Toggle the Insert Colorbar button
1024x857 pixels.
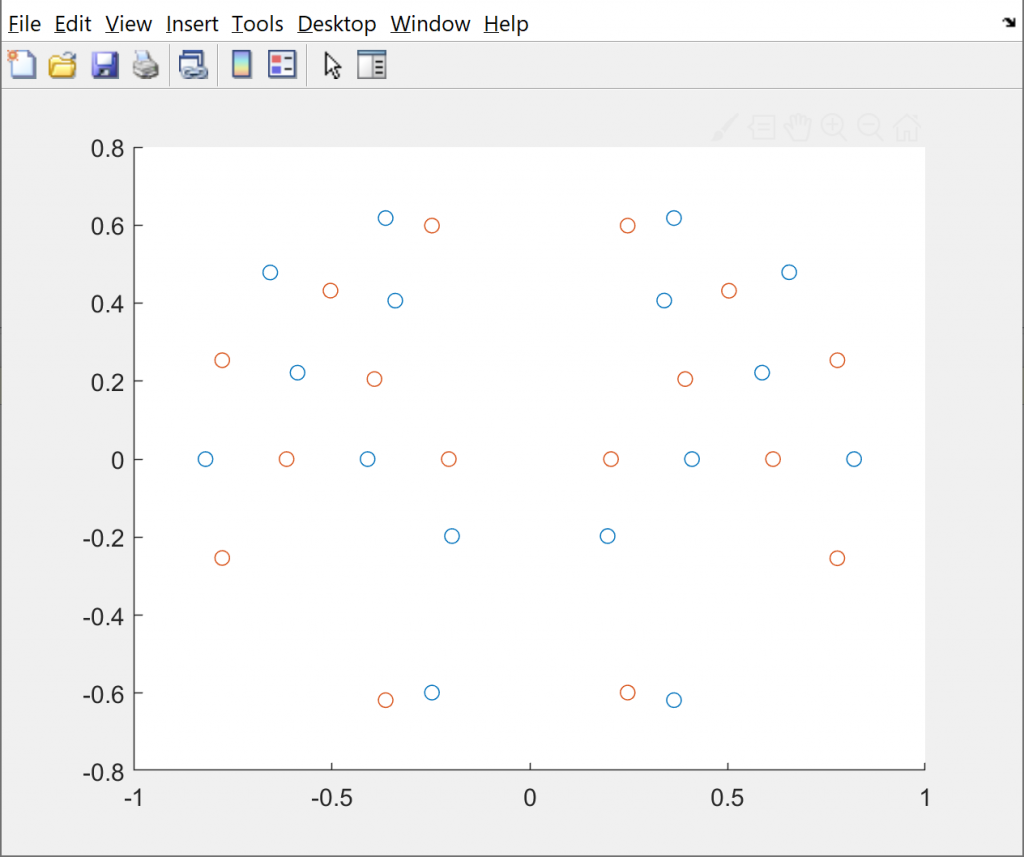[x=241, y=66]
